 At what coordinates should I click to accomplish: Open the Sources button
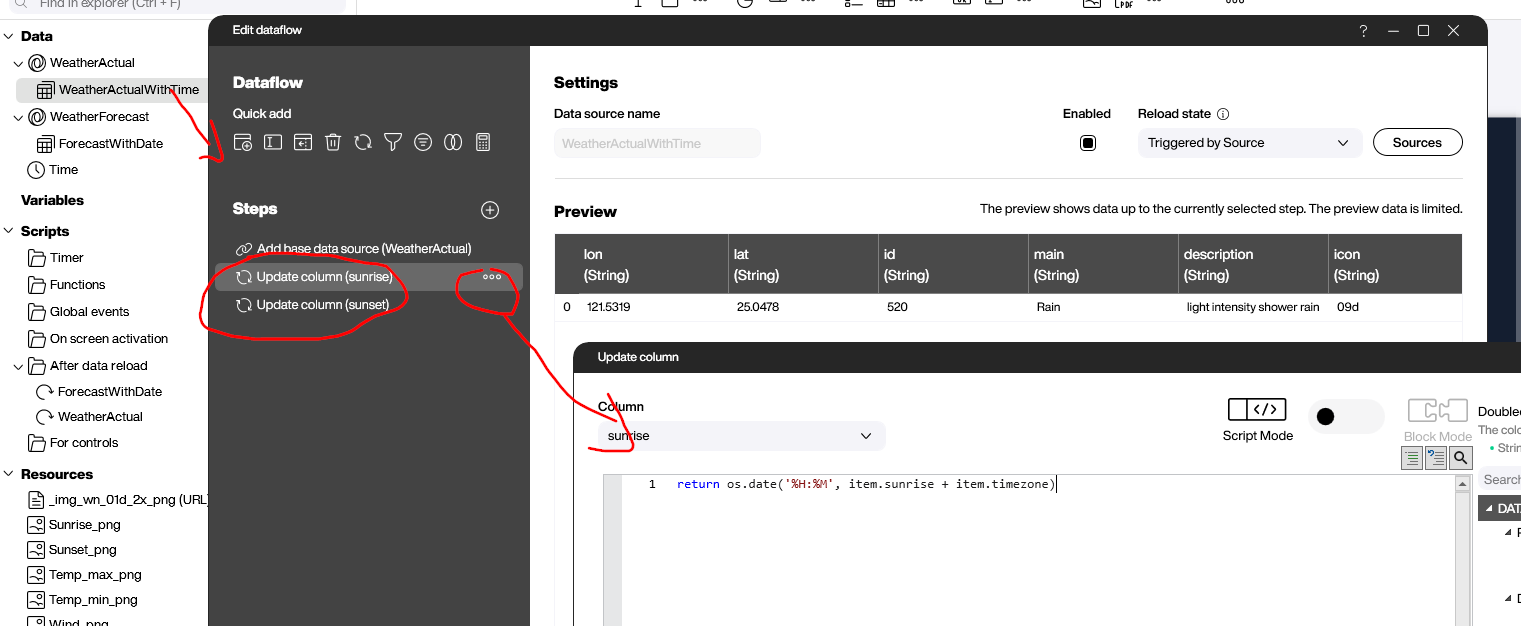coord(1417,143)
